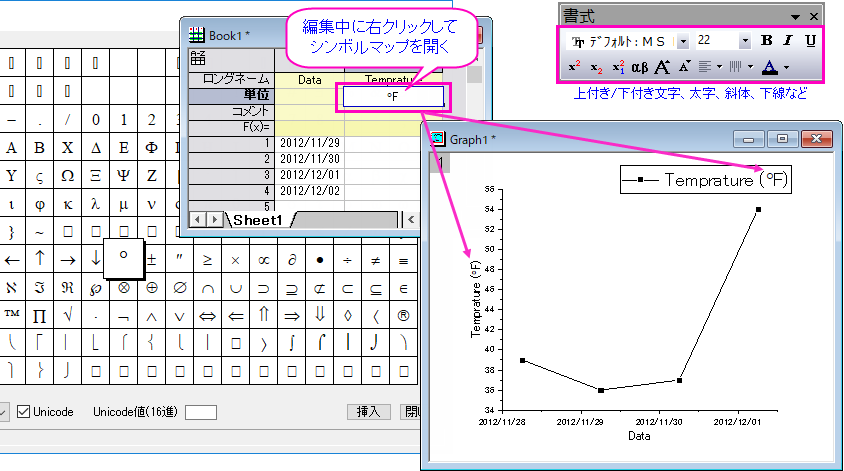Apply combined superscript/subscript formatting
The height and width of the screenshot is (471, 844).
coord(618,67)
